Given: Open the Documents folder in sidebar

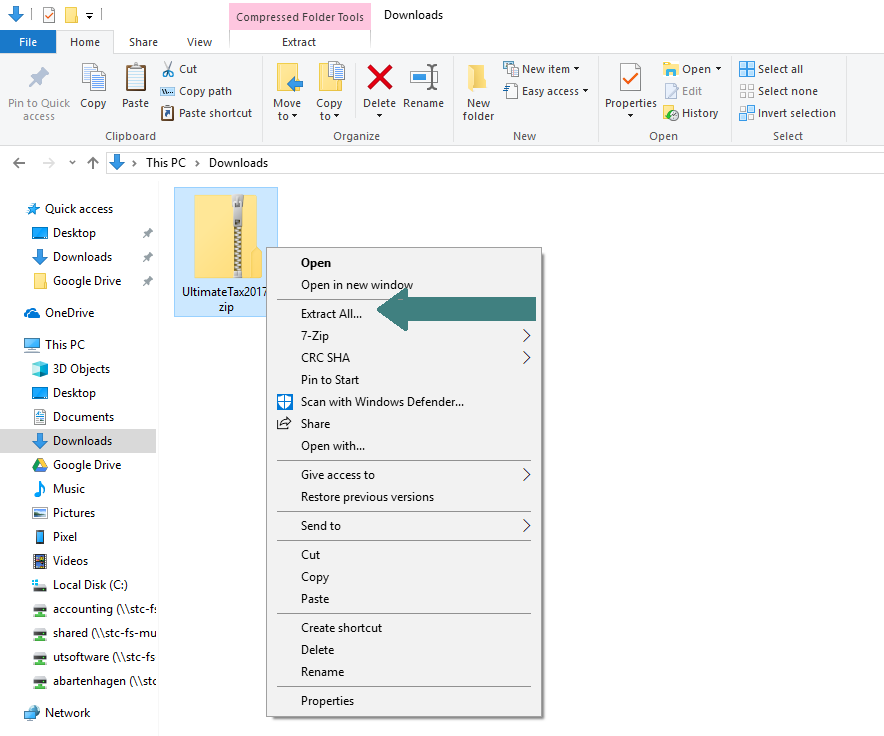Looking at the screenshot, I should click(73, 417).
